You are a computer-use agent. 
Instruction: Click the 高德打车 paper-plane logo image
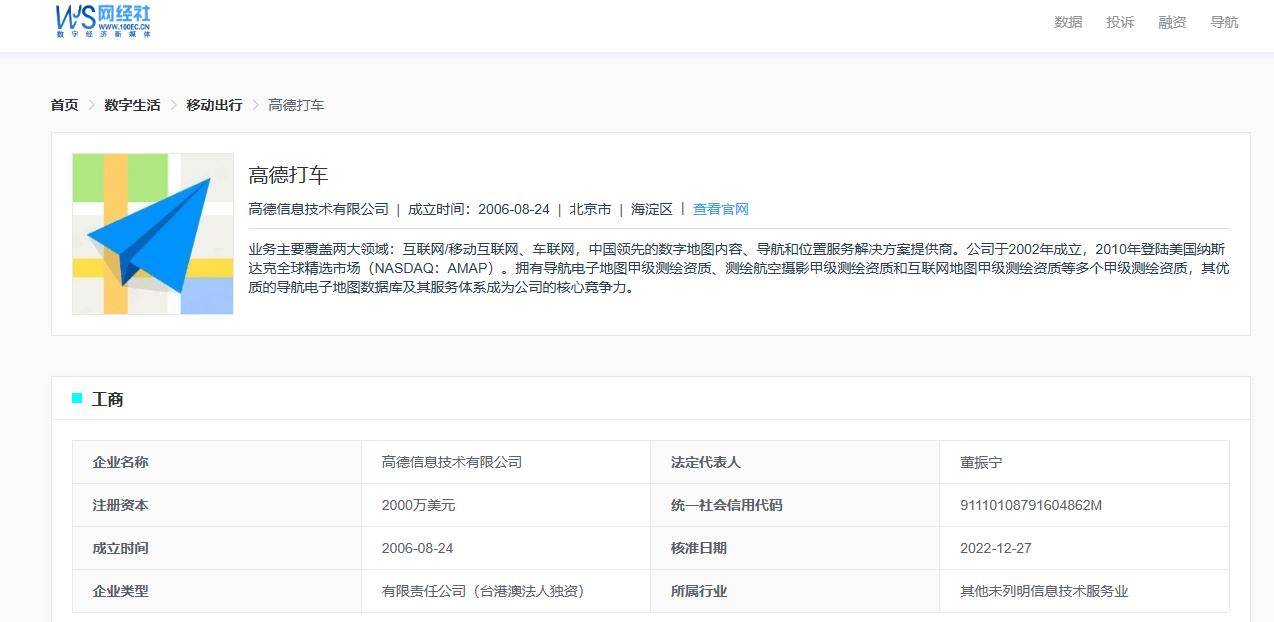pos(153,234)
